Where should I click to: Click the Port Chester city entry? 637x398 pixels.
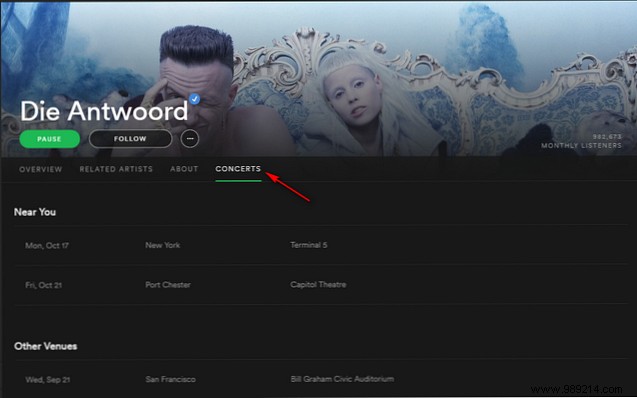(168, 285)
